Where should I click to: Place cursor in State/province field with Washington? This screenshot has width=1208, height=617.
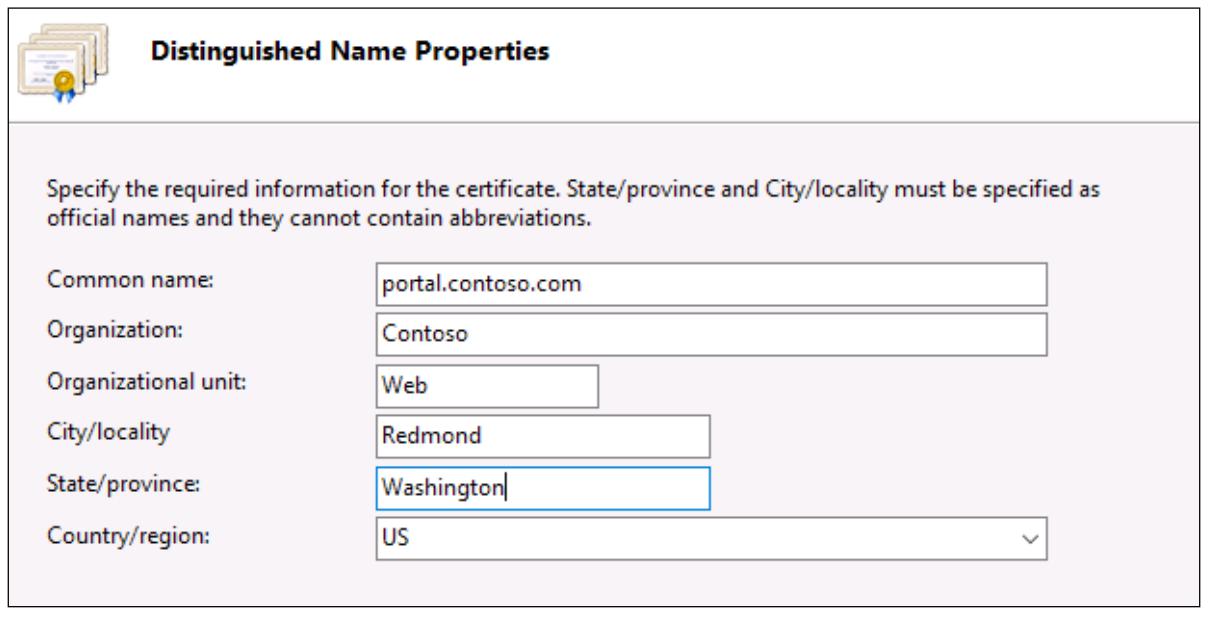(x=541, y=488)
